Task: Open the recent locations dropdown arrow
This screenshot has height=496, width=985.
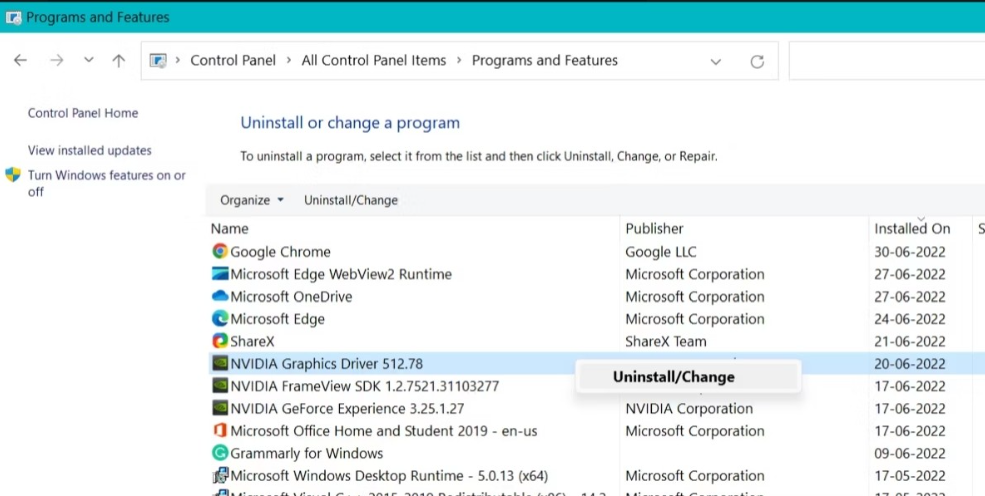Action: (x=89, y=60)
